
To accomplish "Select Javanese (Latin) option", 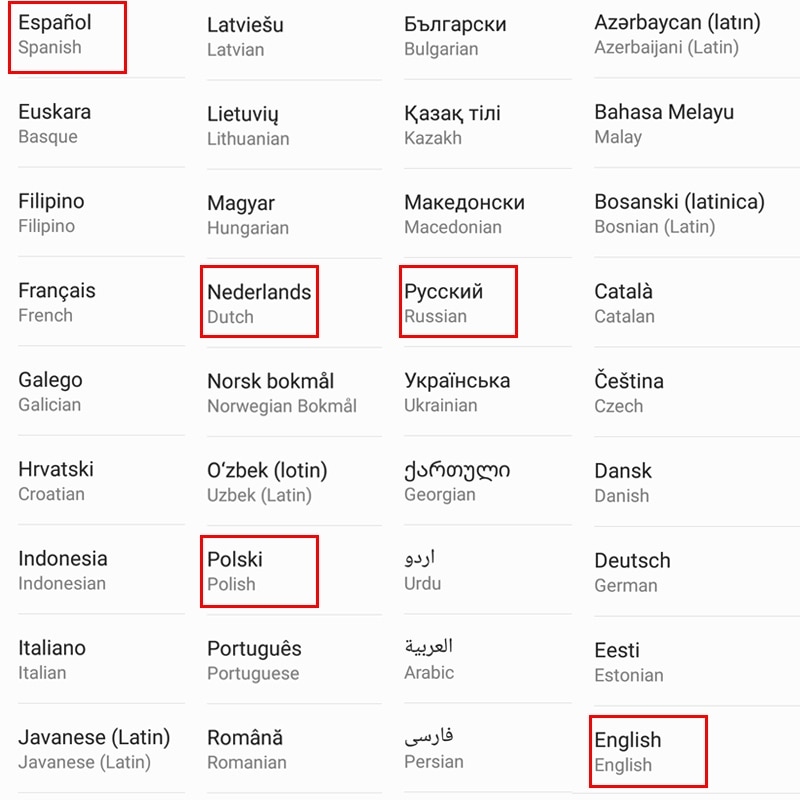I will [x=101, y=748].
